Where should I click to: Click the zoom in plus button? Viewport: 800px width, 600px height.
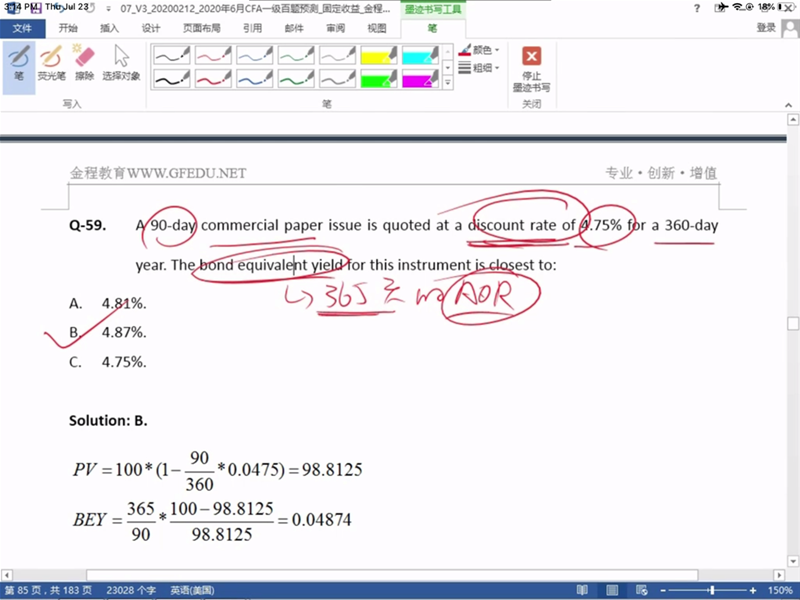click(753, 590)
